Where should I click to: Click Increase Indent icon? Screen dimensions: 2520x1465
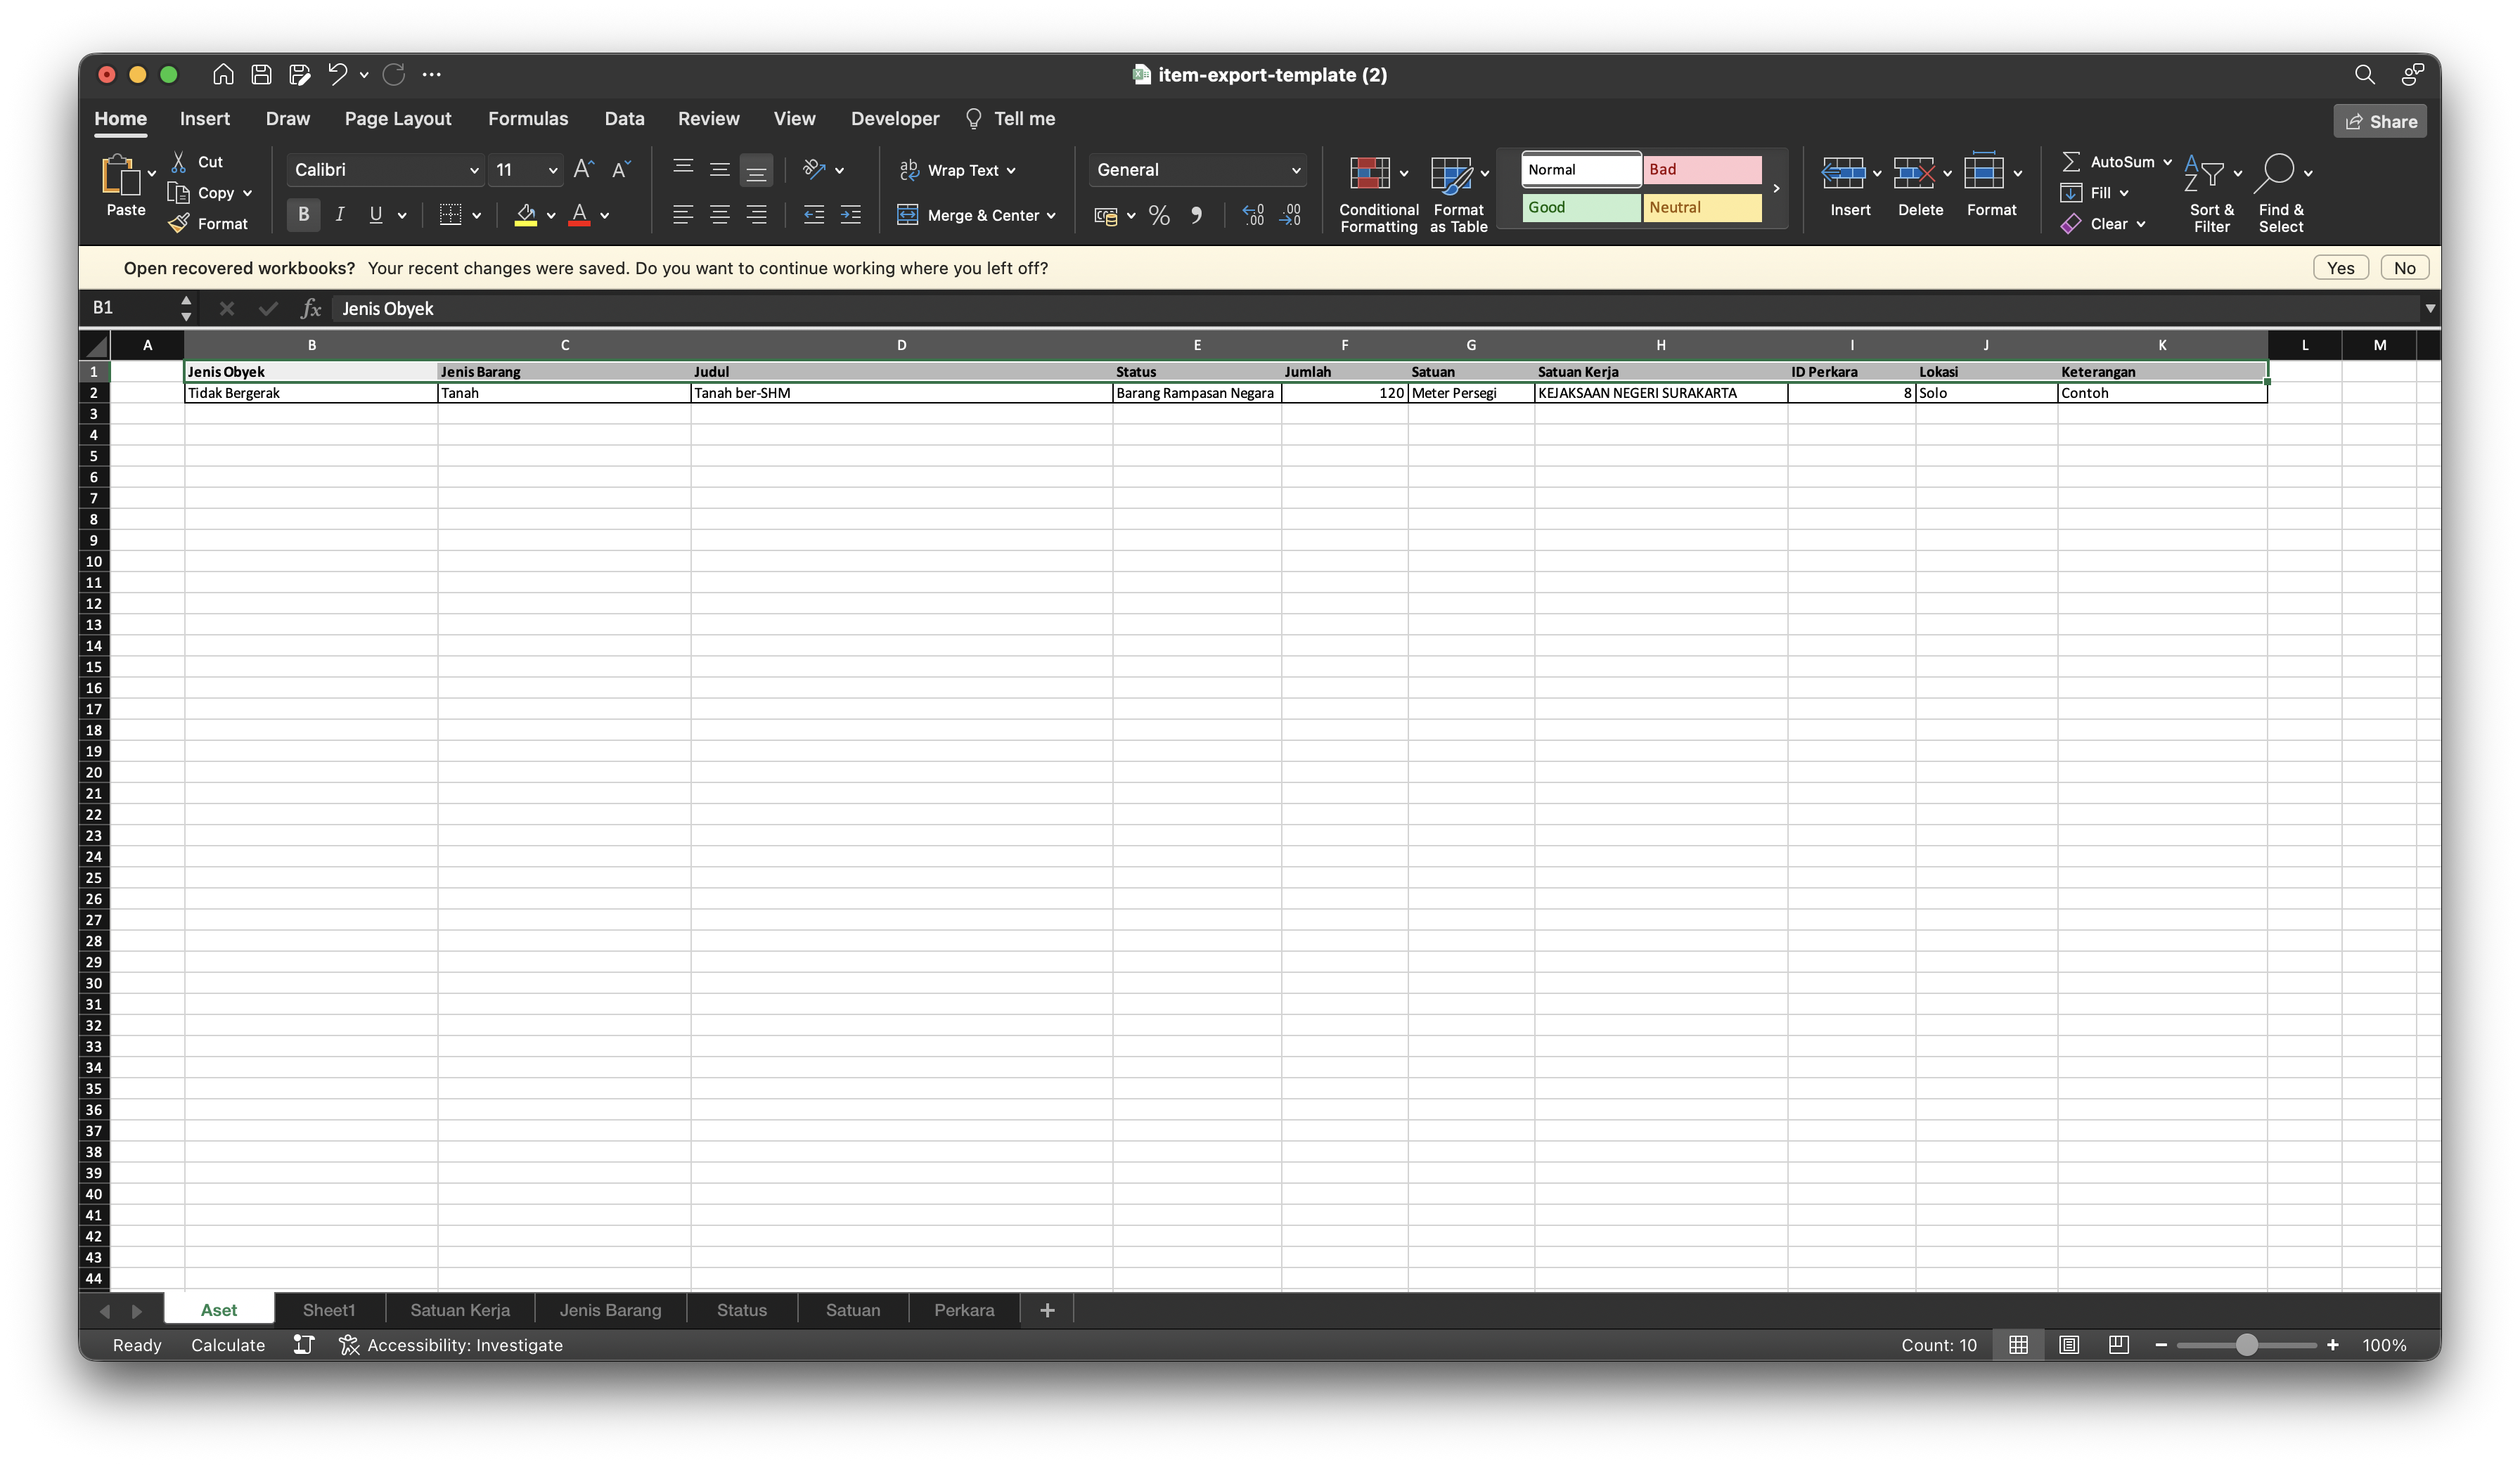851,215
